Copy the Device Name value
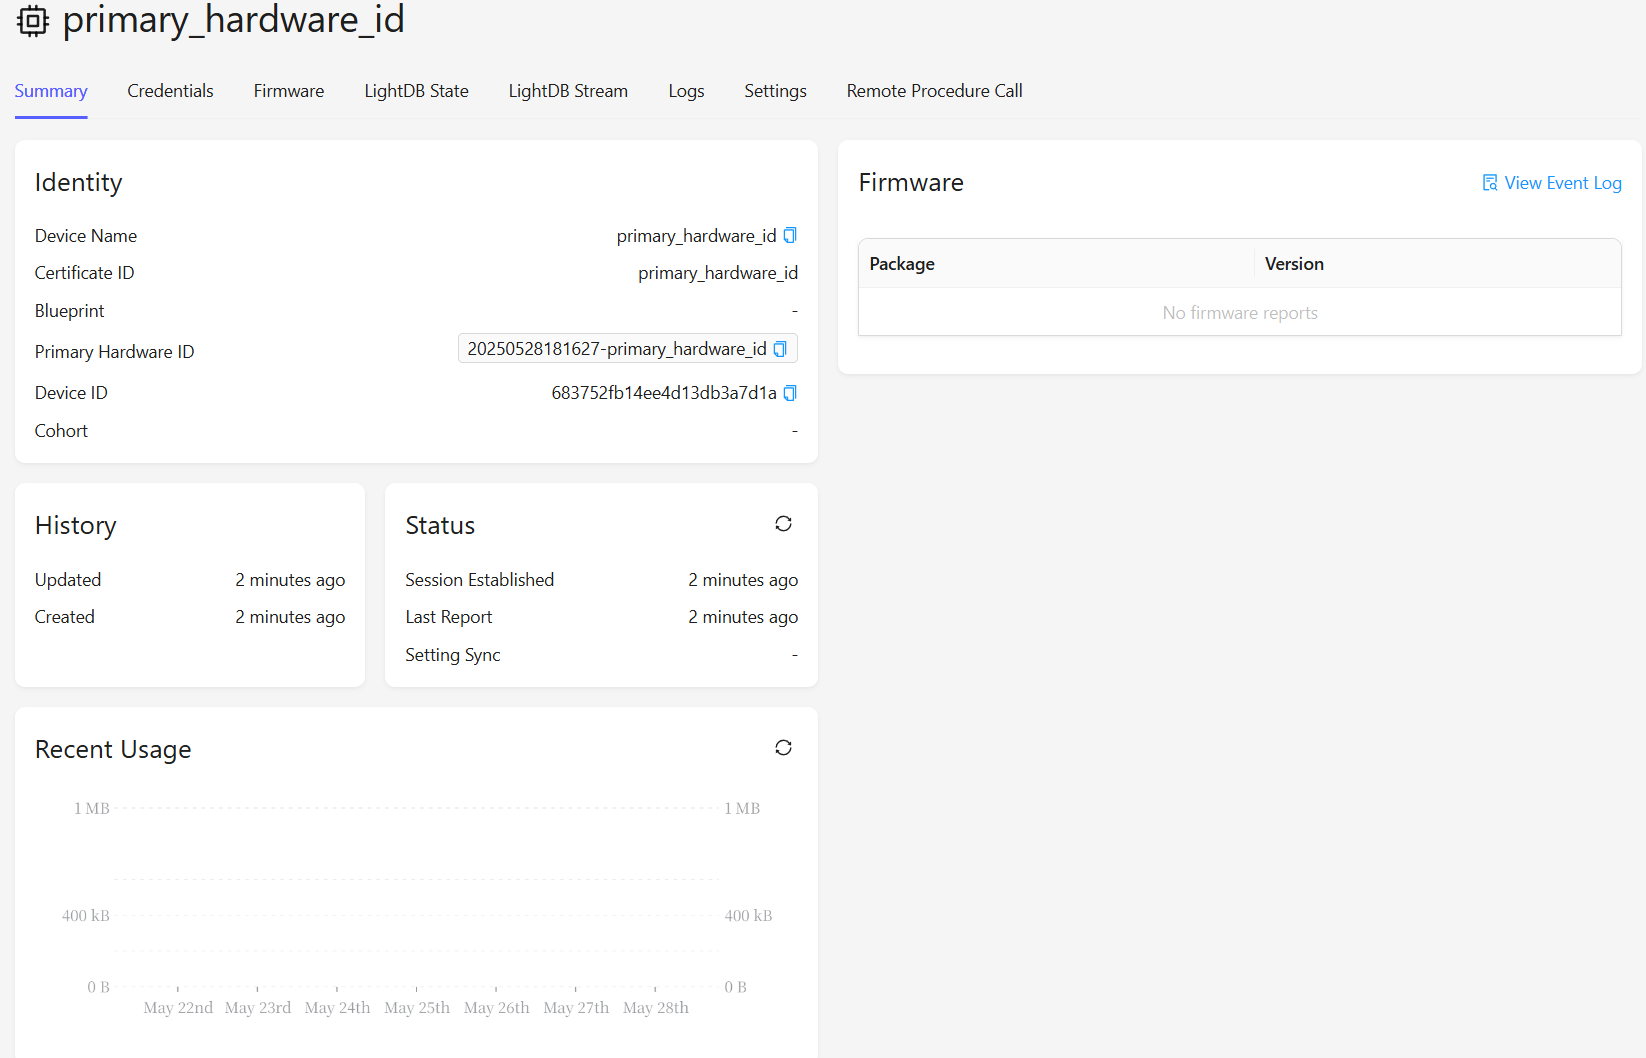 point(790,236)
